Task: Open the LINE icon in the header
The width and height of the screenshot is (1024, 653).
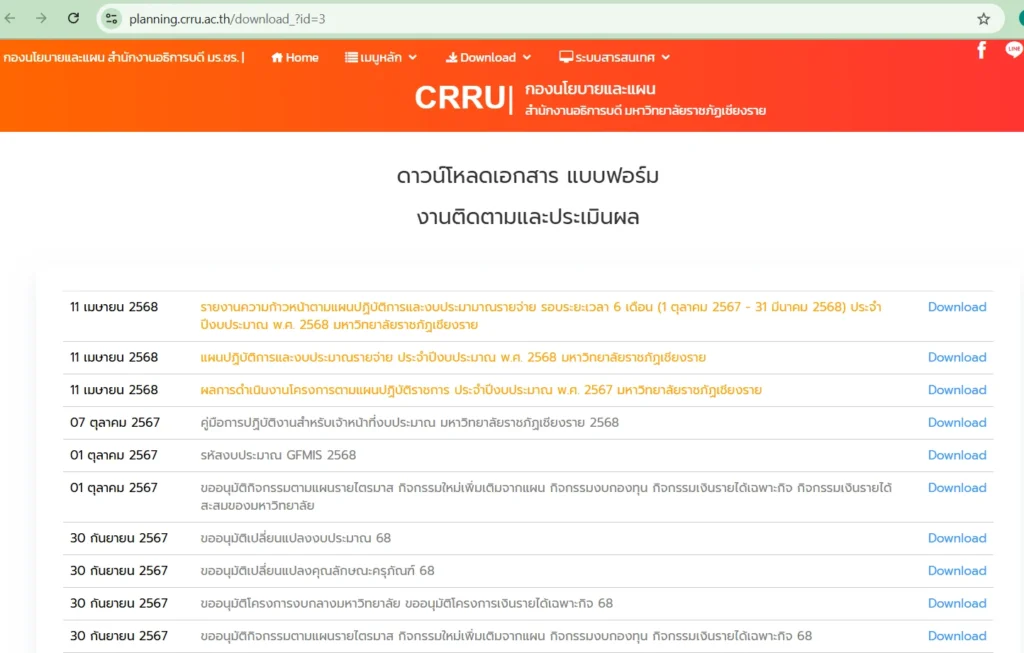Action: click(1014, 50)
